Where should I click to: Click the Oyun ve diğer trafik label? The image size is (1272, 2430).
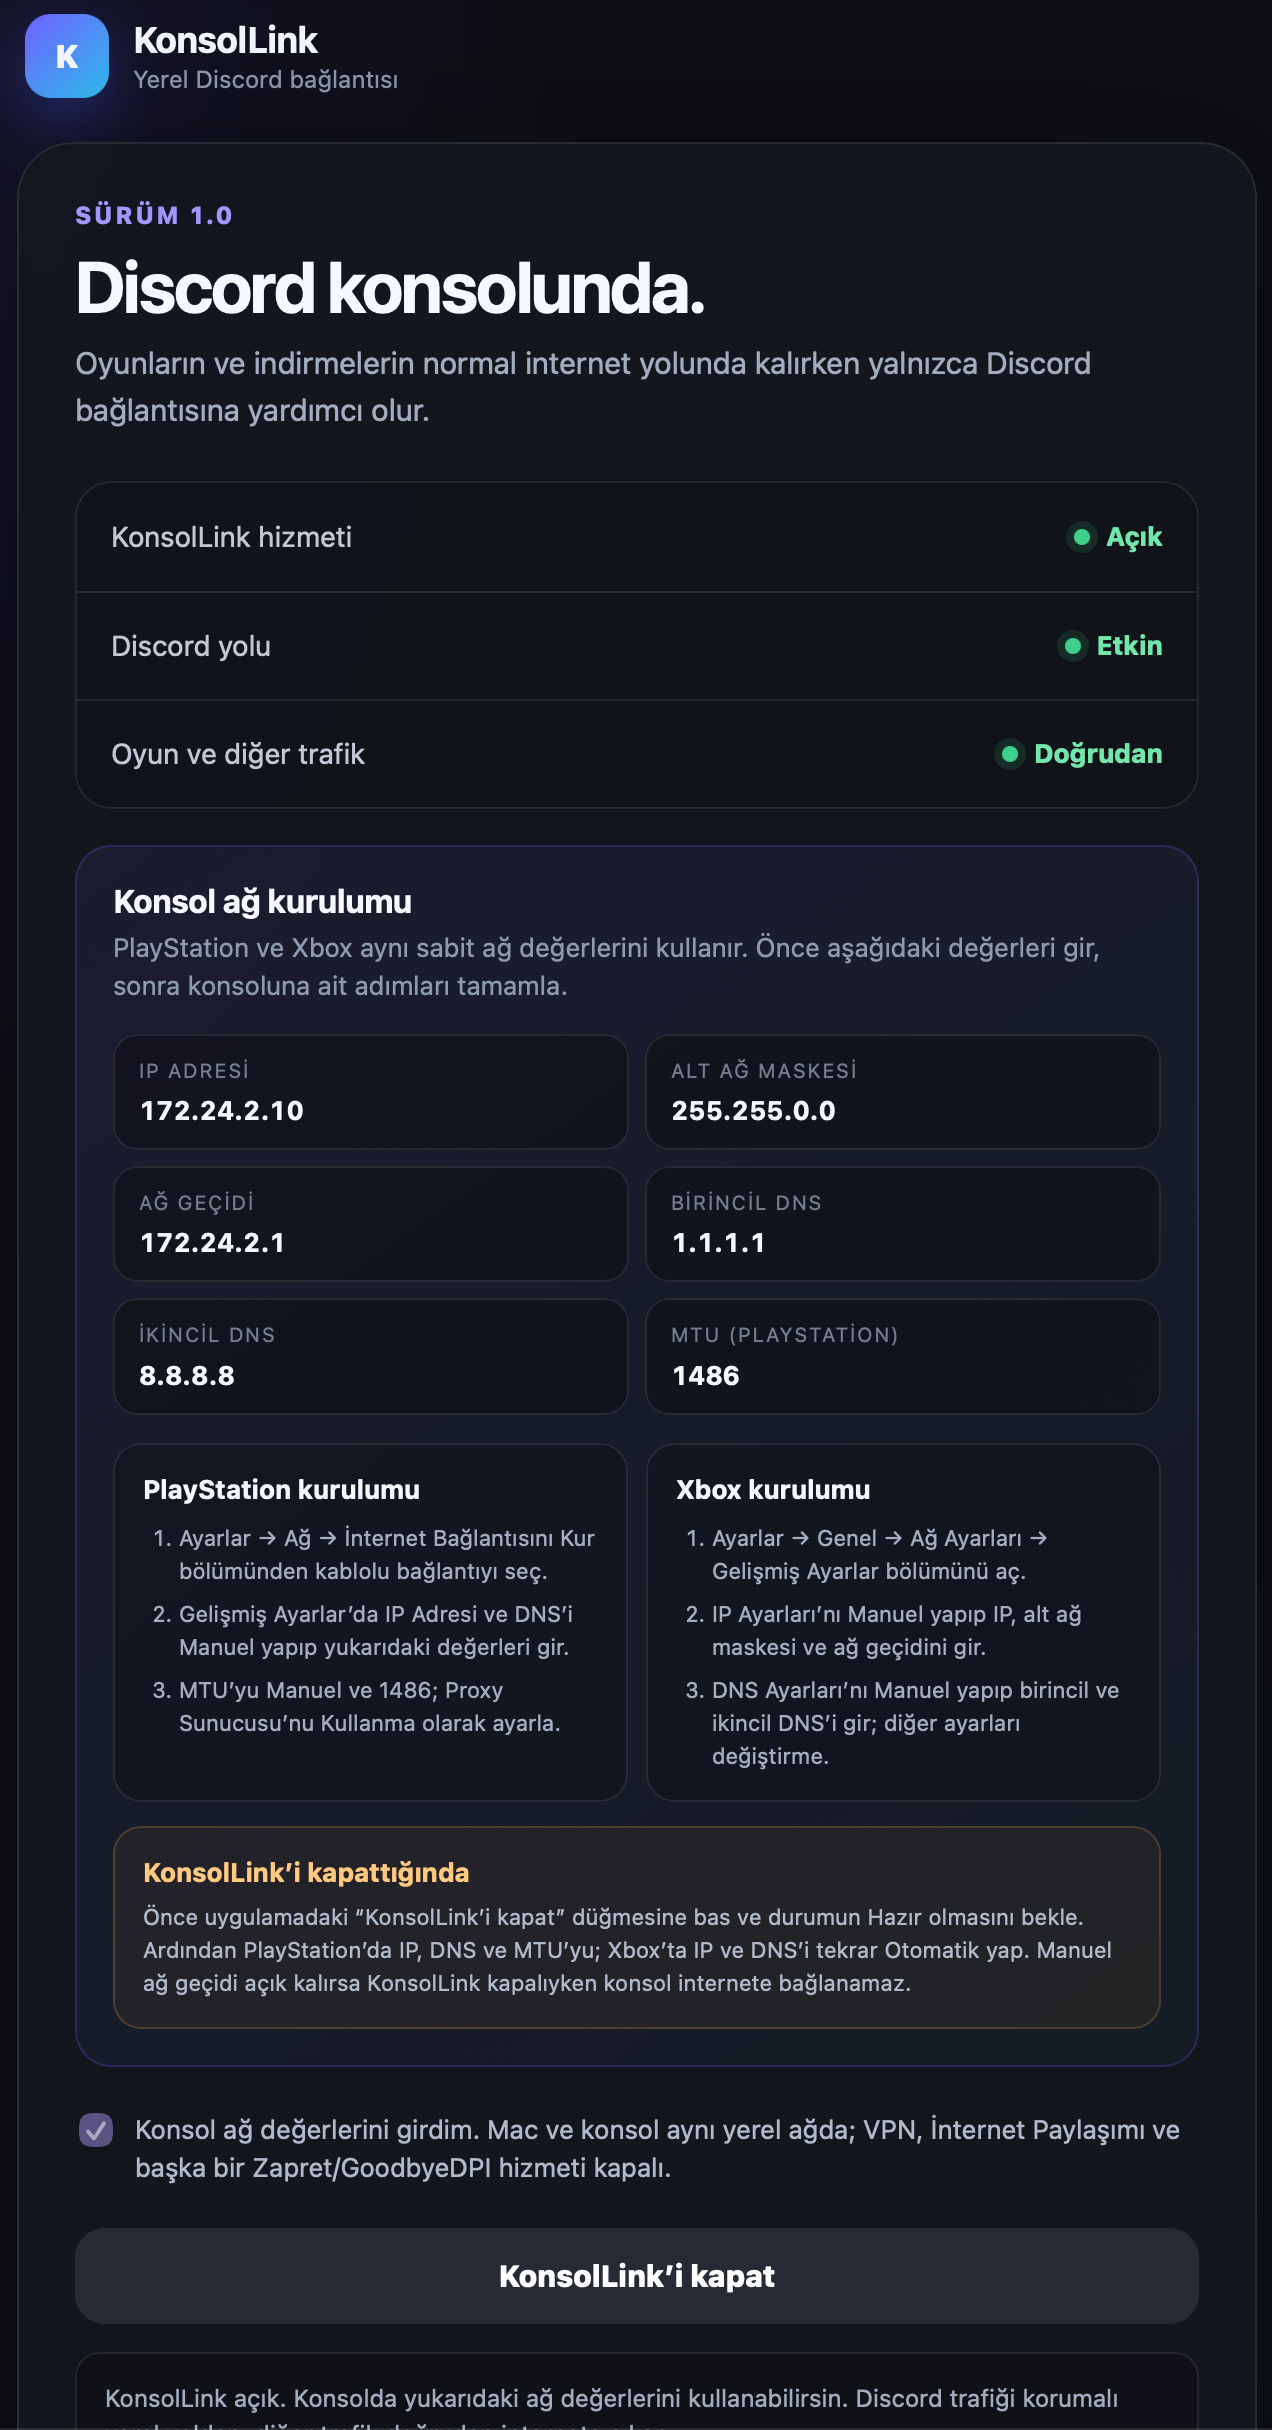click(238, 754)
